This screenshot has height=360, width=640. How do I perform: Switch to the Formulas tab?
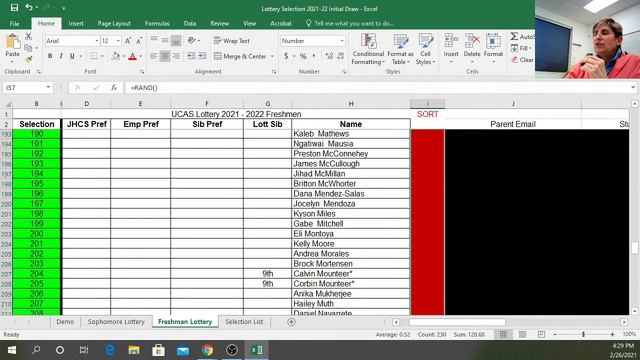(x=157, y=23)
